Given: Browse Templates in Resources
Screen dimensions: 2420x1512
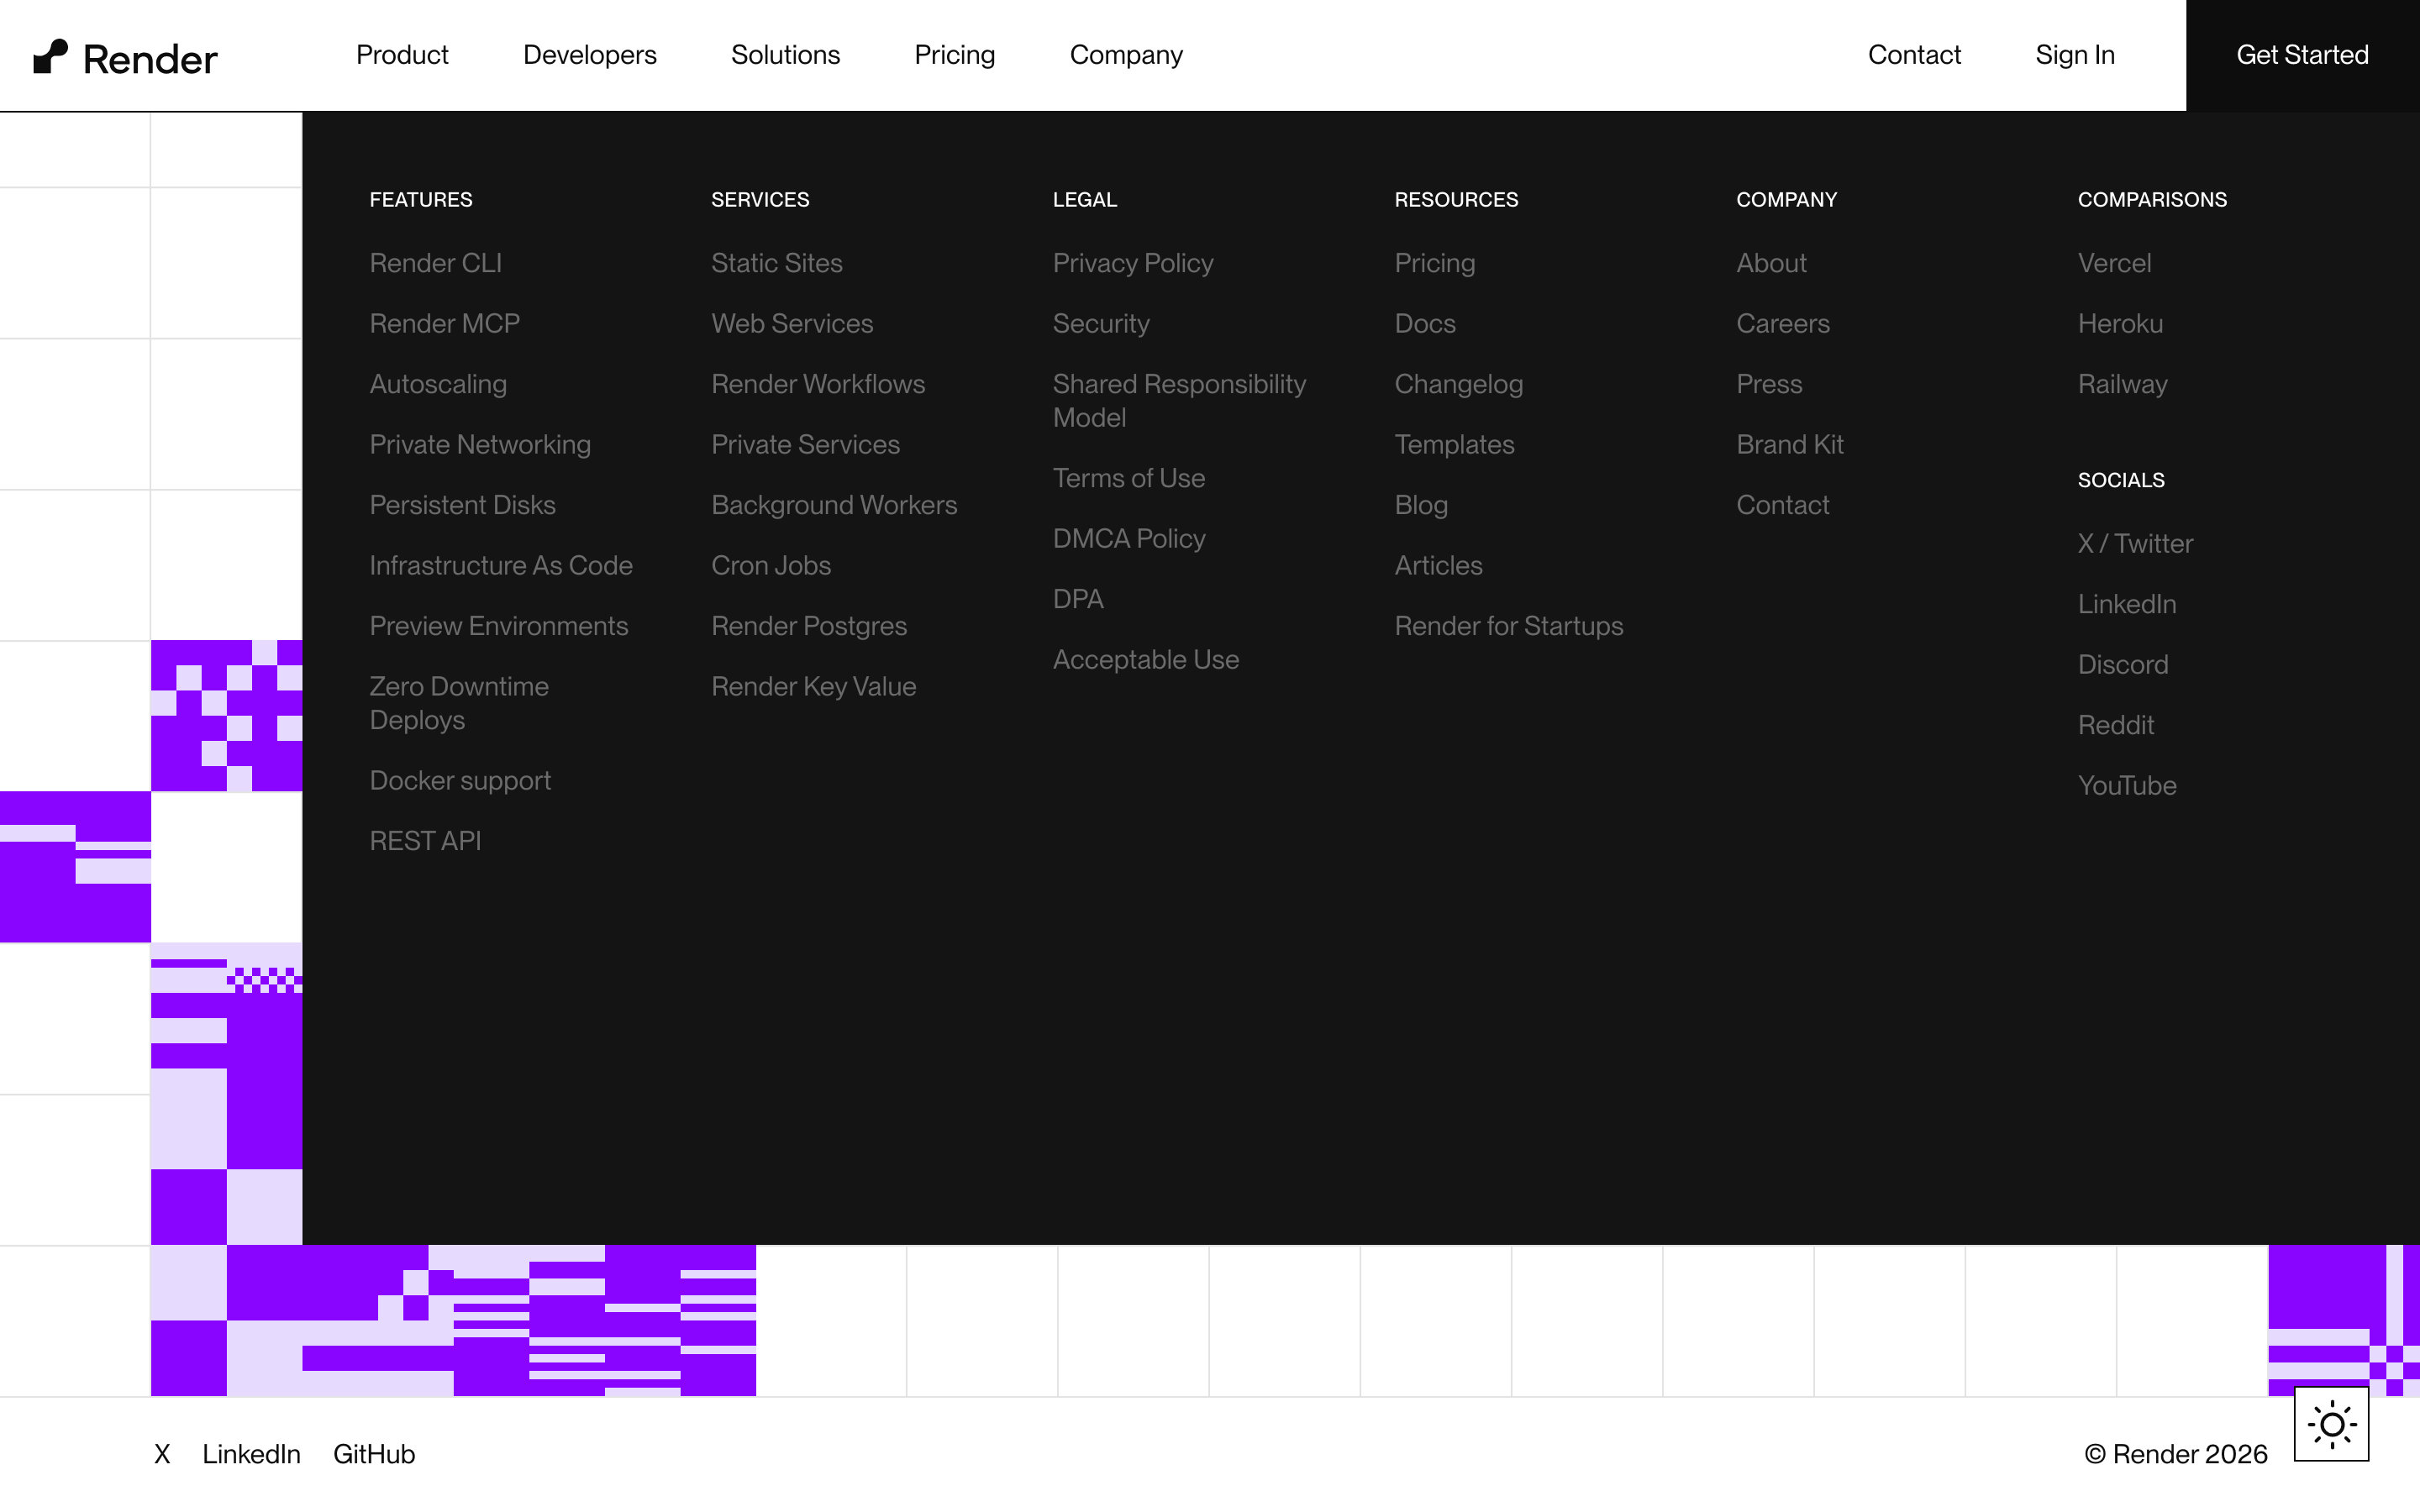Looking at the screenshot, I should pyautogui.click(x=1454, y=444).
